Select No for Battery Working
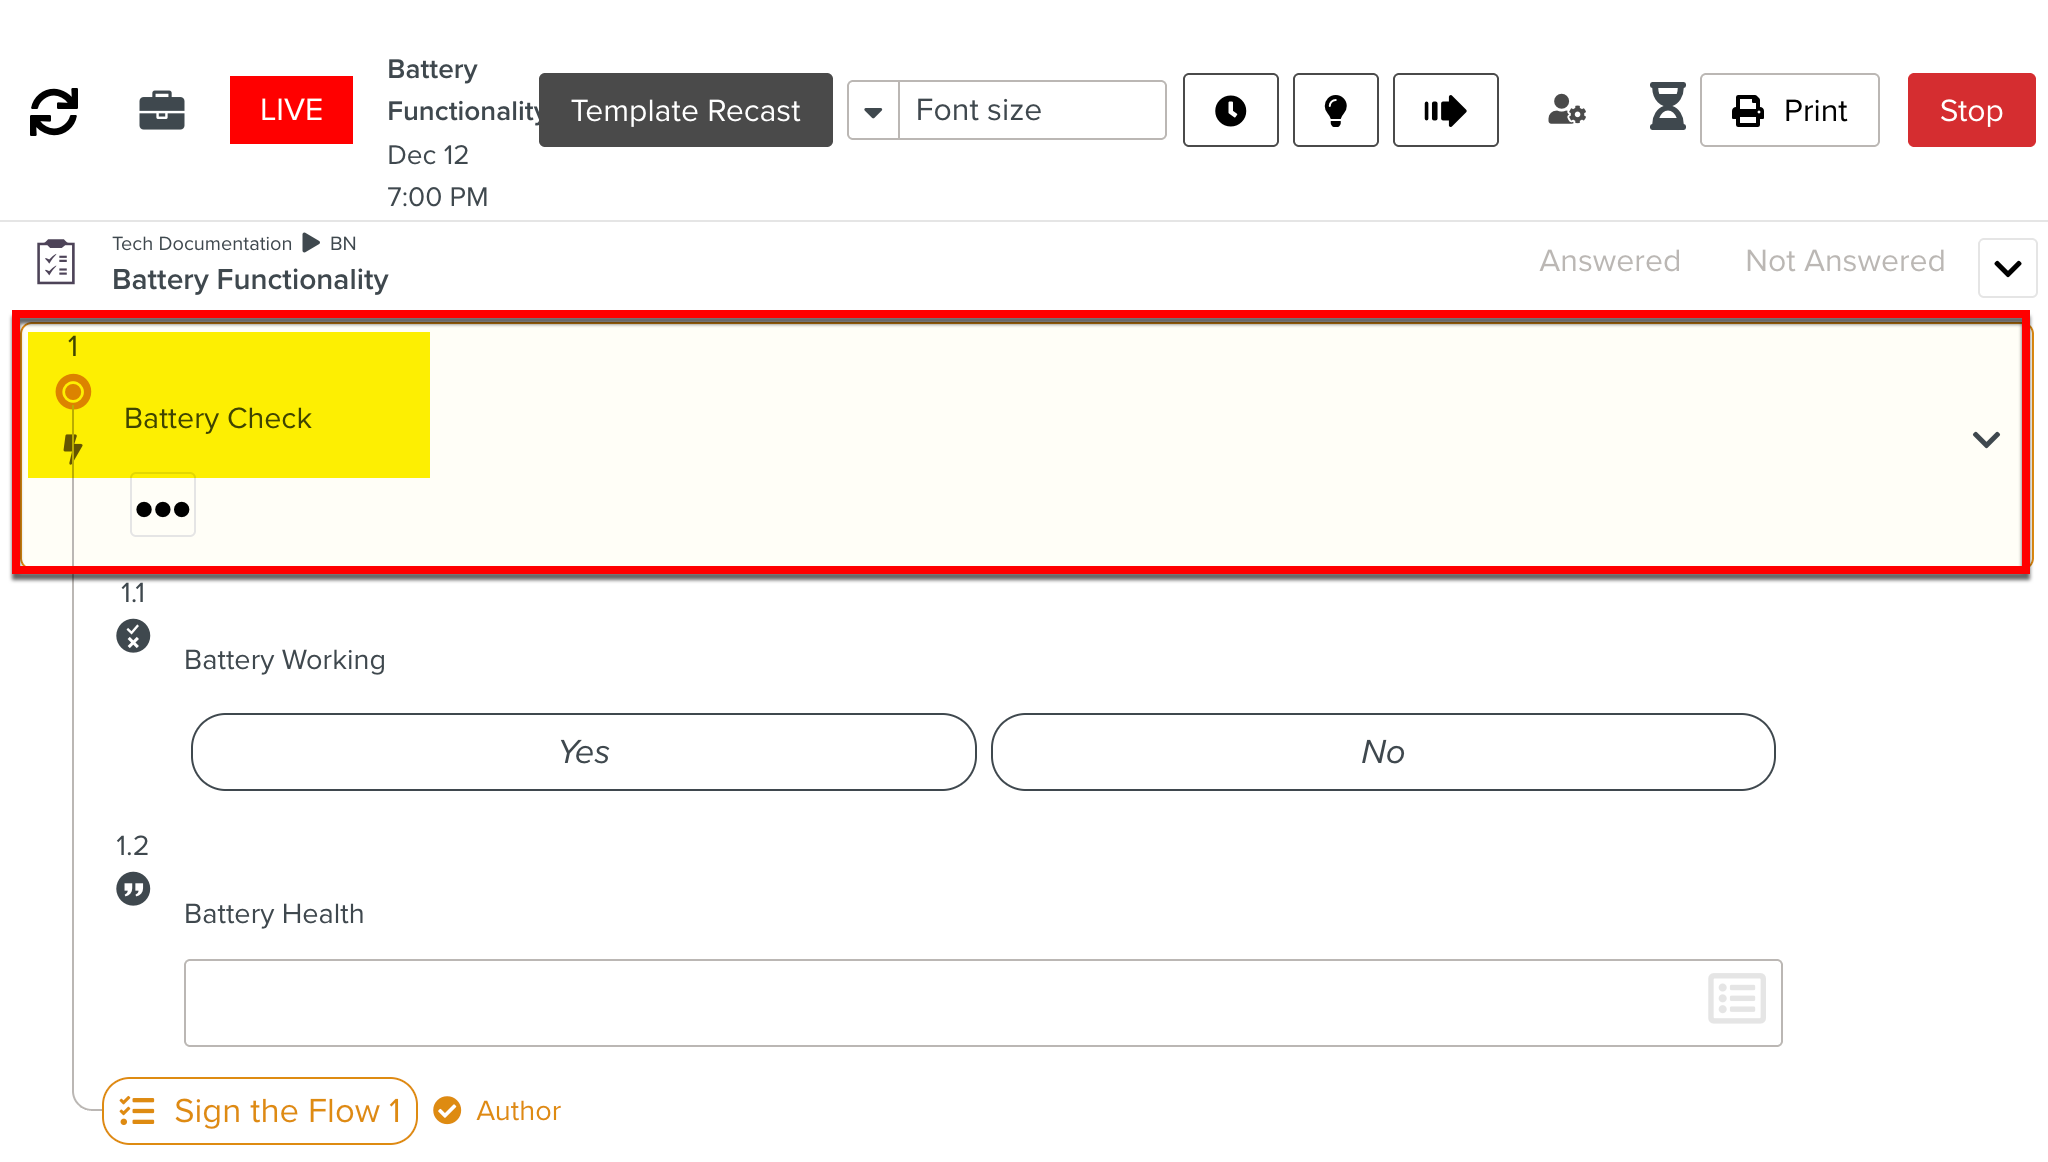Image resolution: width=2048 pixels, height=1162 pixels. tap(1382, 751)
